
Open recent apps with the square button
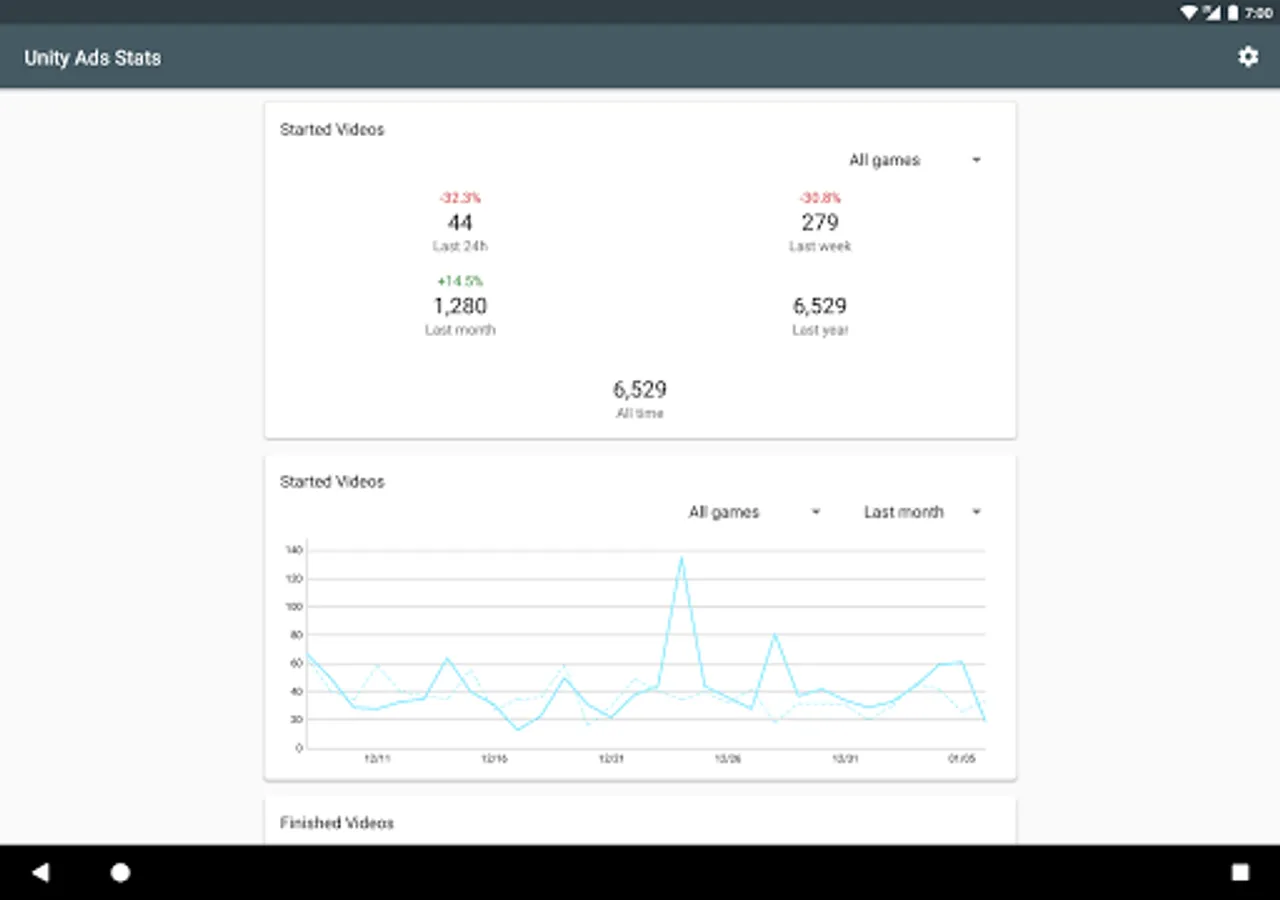(x=1240, y=872)
